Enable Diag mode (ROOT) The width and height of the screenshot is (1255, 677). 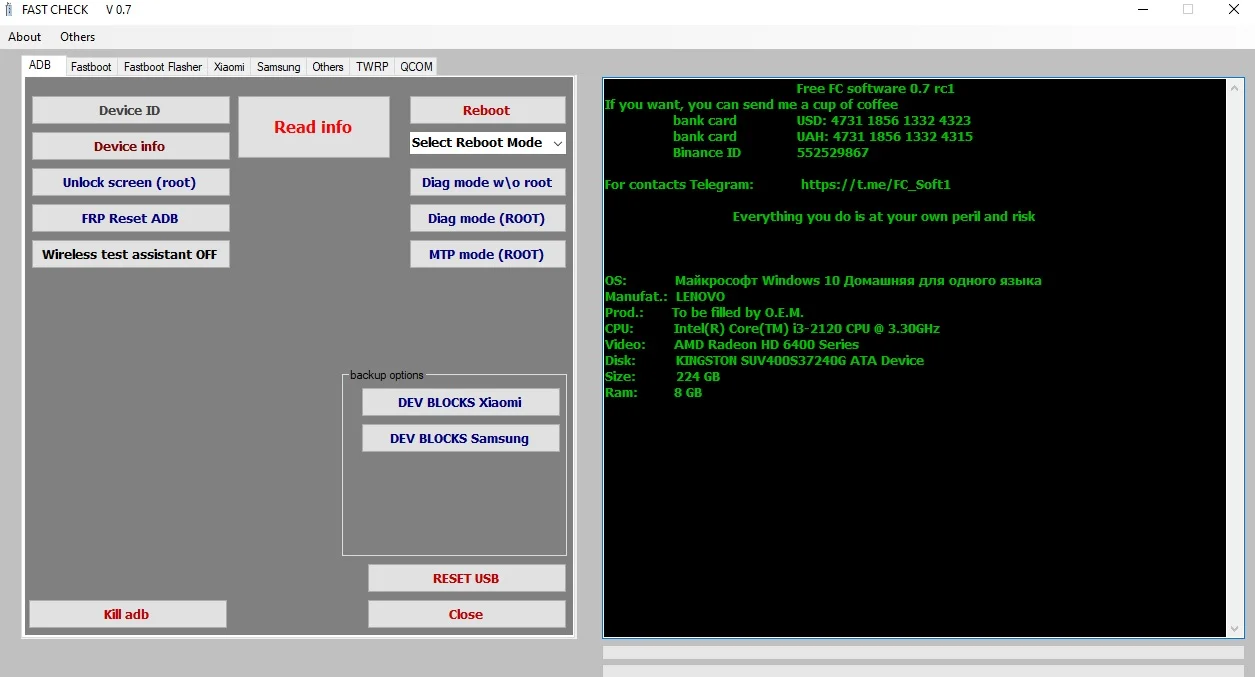[487, 218]
